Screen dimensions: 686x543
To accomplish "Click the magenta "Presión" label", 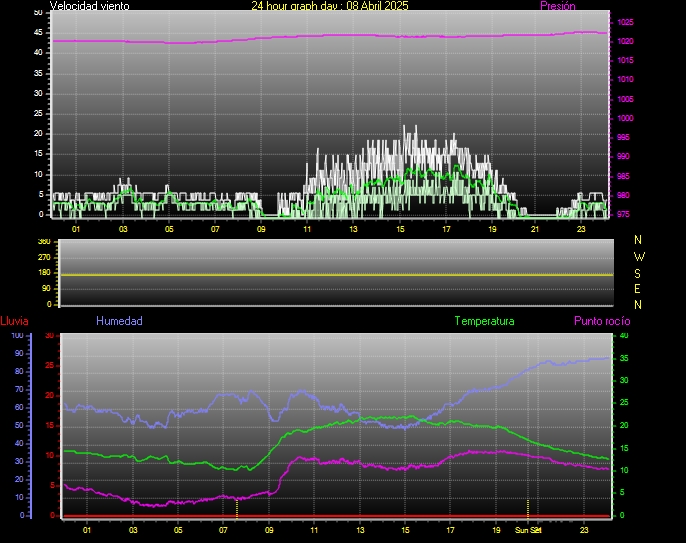I will pyautogui.click(x=557, y=6).
